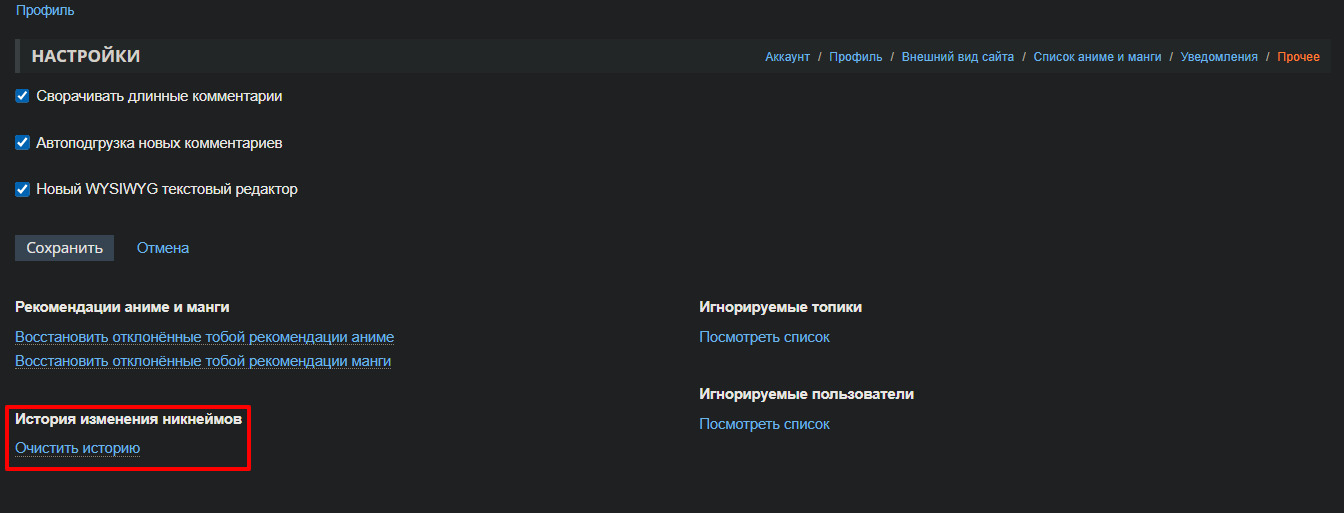Screen dimensions: 1344x513
Task: Open the Профиль breadcrumb link above settings header
Action: [45, 11]
